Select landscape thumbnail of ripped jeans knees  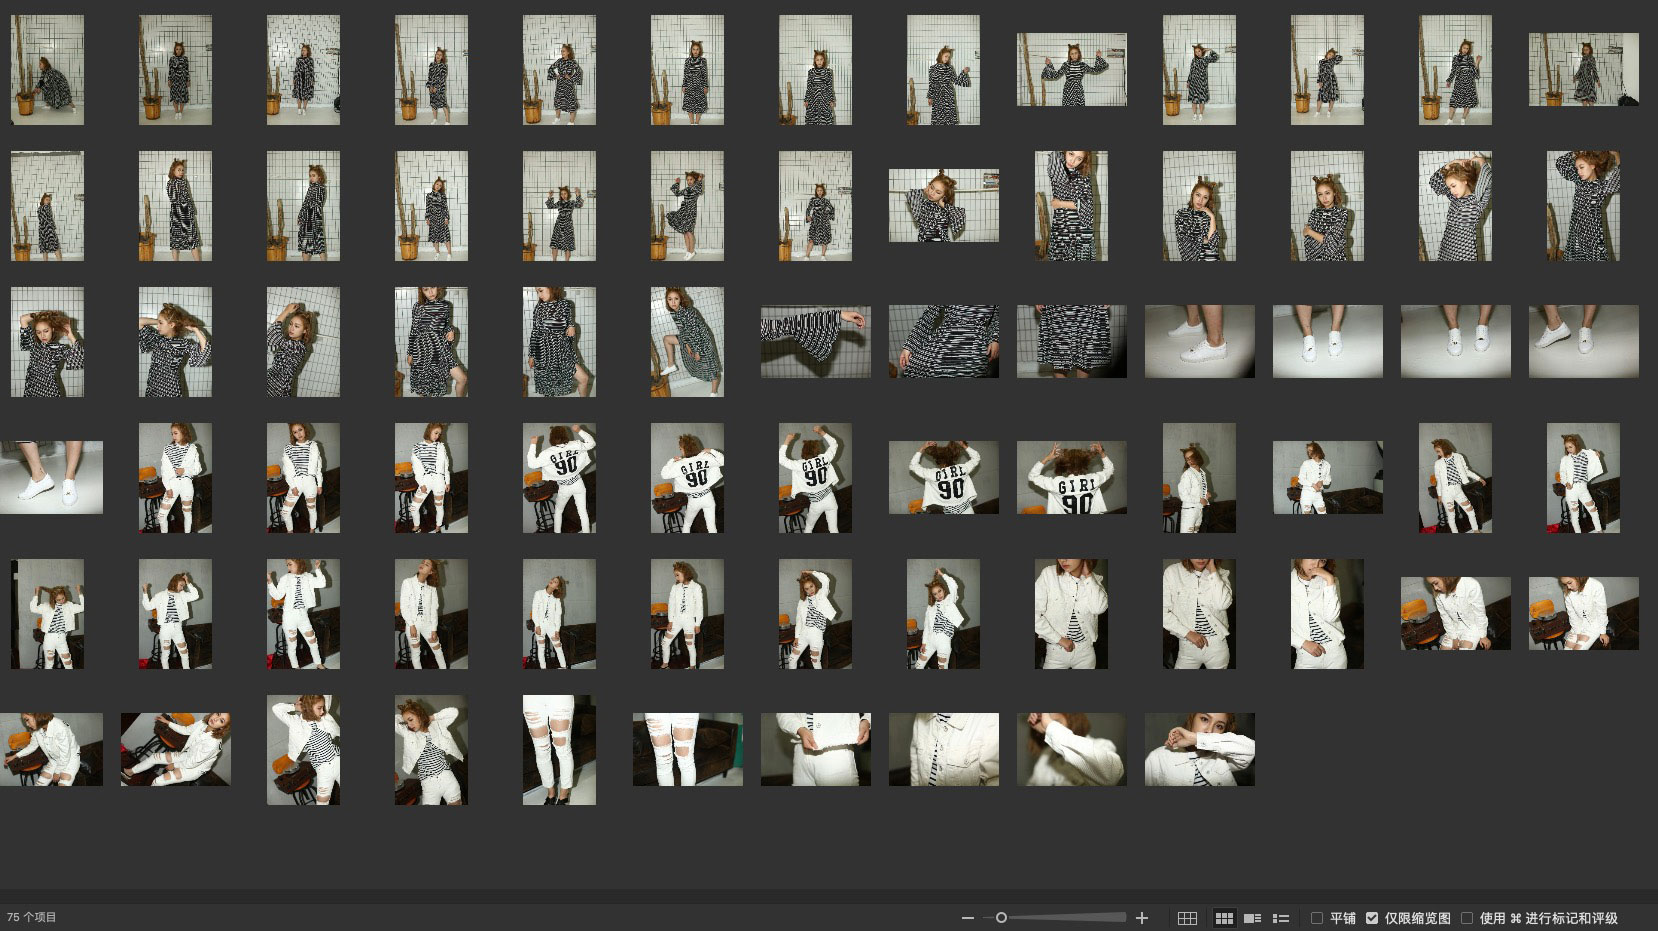click(x=687, y=749)
